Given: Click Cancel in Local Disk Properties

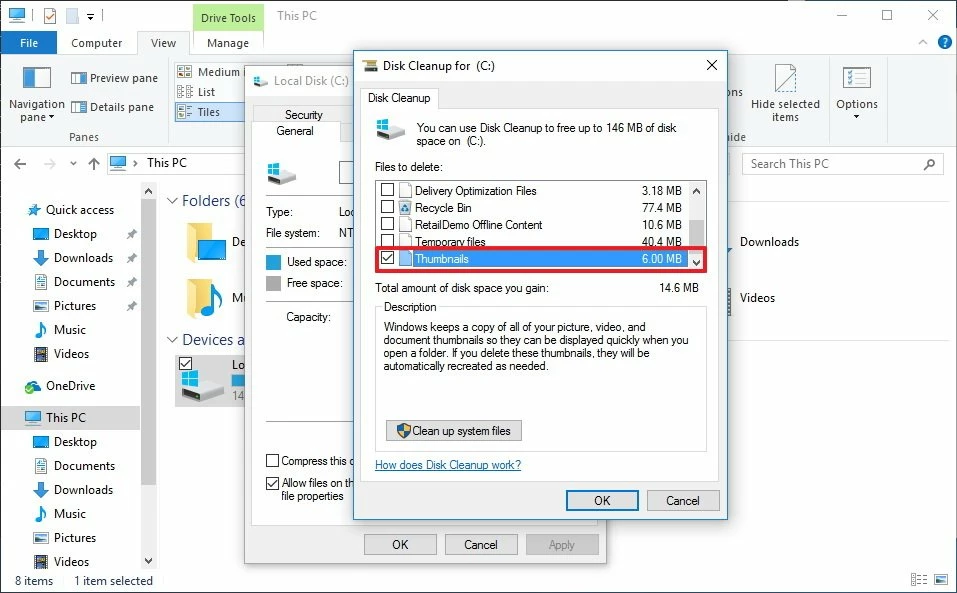Looking at the screenshot, I should [481, 545].
